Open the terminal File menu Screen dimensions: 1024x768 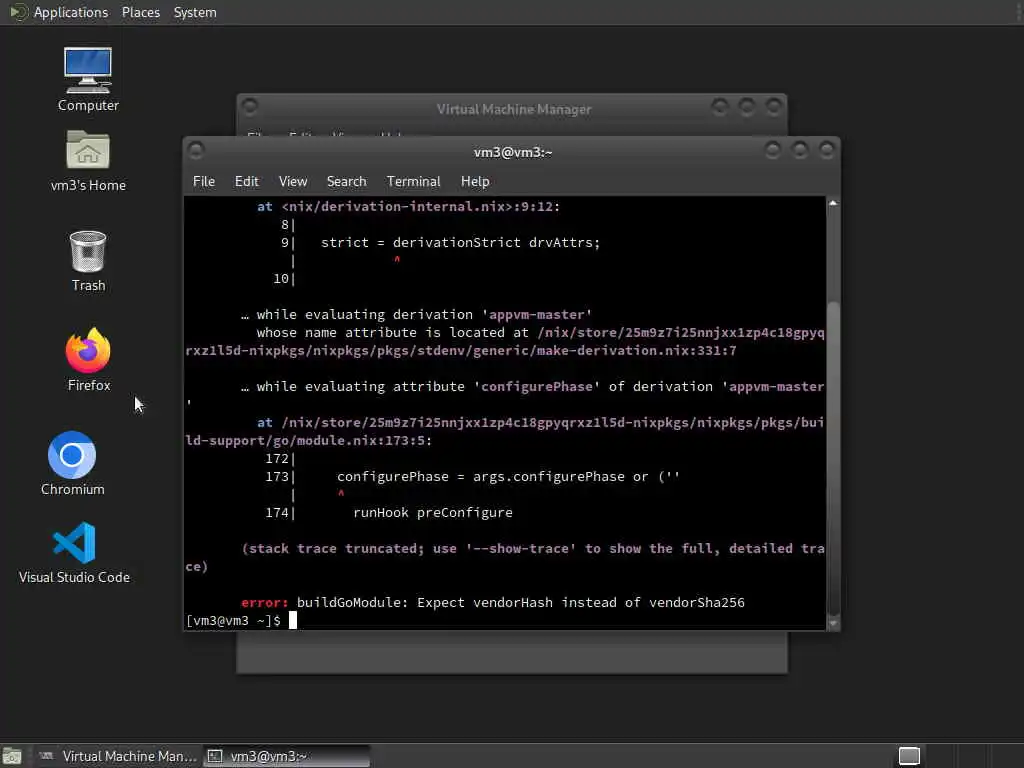204,182
